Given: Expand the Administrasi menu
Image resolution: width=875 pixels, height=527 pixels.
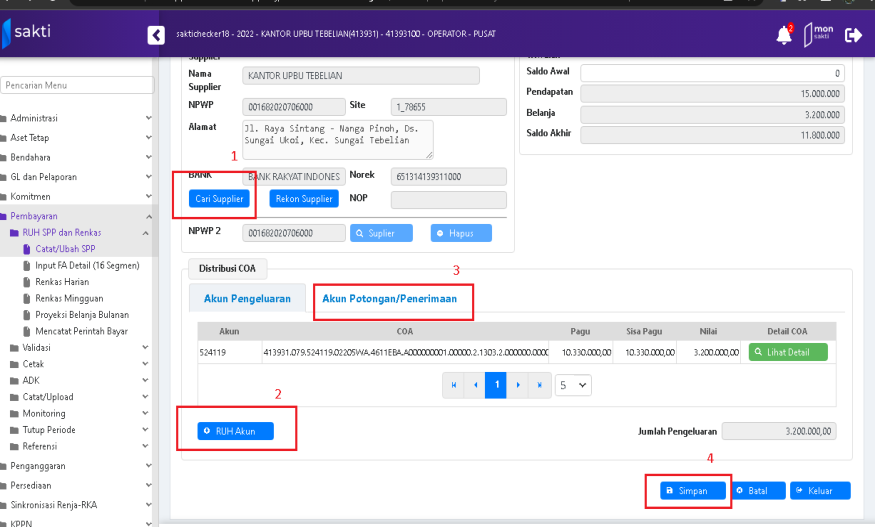Looking at the screenshot, I should tap(75, 118).
